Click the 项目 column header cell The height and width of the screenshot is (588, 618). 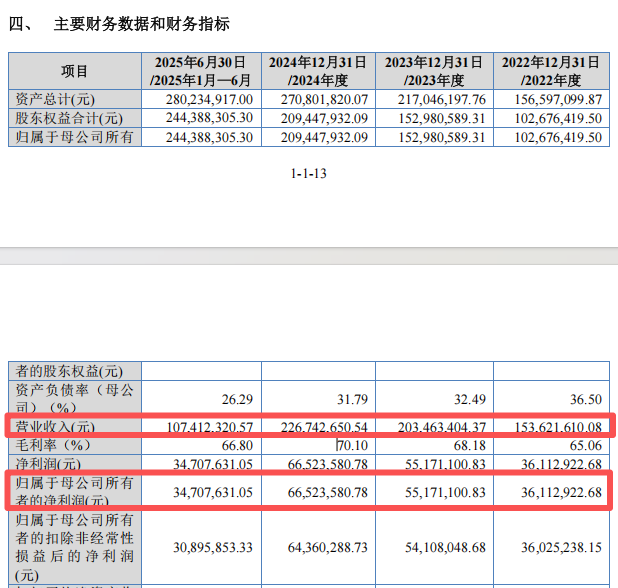[75, 71]
